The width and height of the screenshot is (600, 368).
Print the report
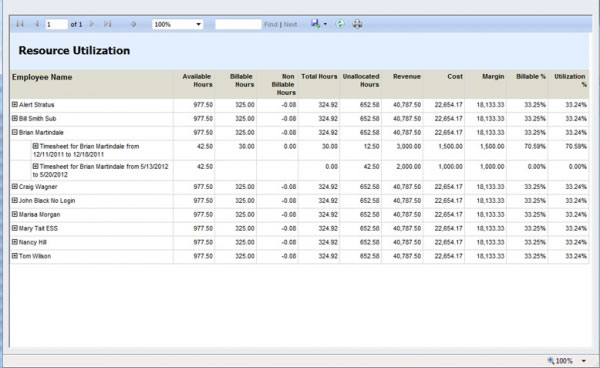pos(357,24)
